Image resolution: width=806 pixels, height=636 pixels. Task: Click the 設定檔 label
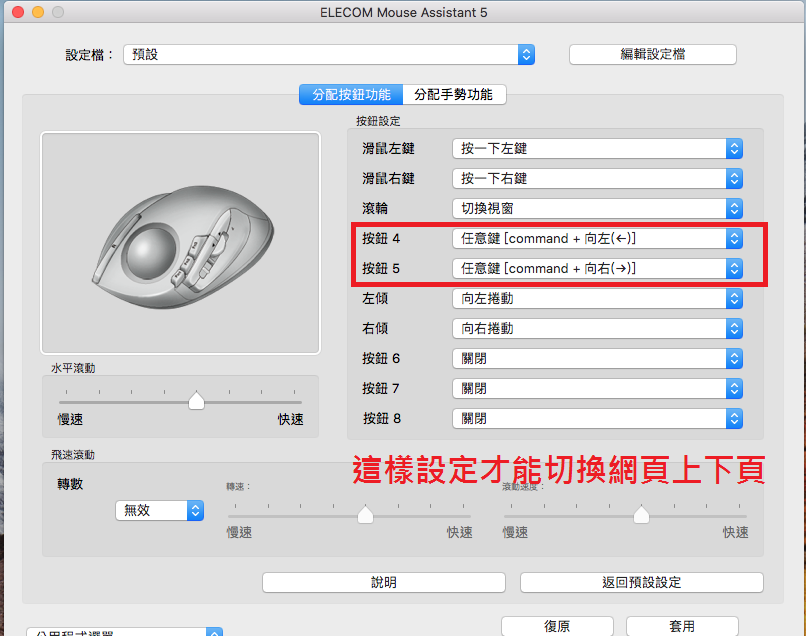(89, 55)
